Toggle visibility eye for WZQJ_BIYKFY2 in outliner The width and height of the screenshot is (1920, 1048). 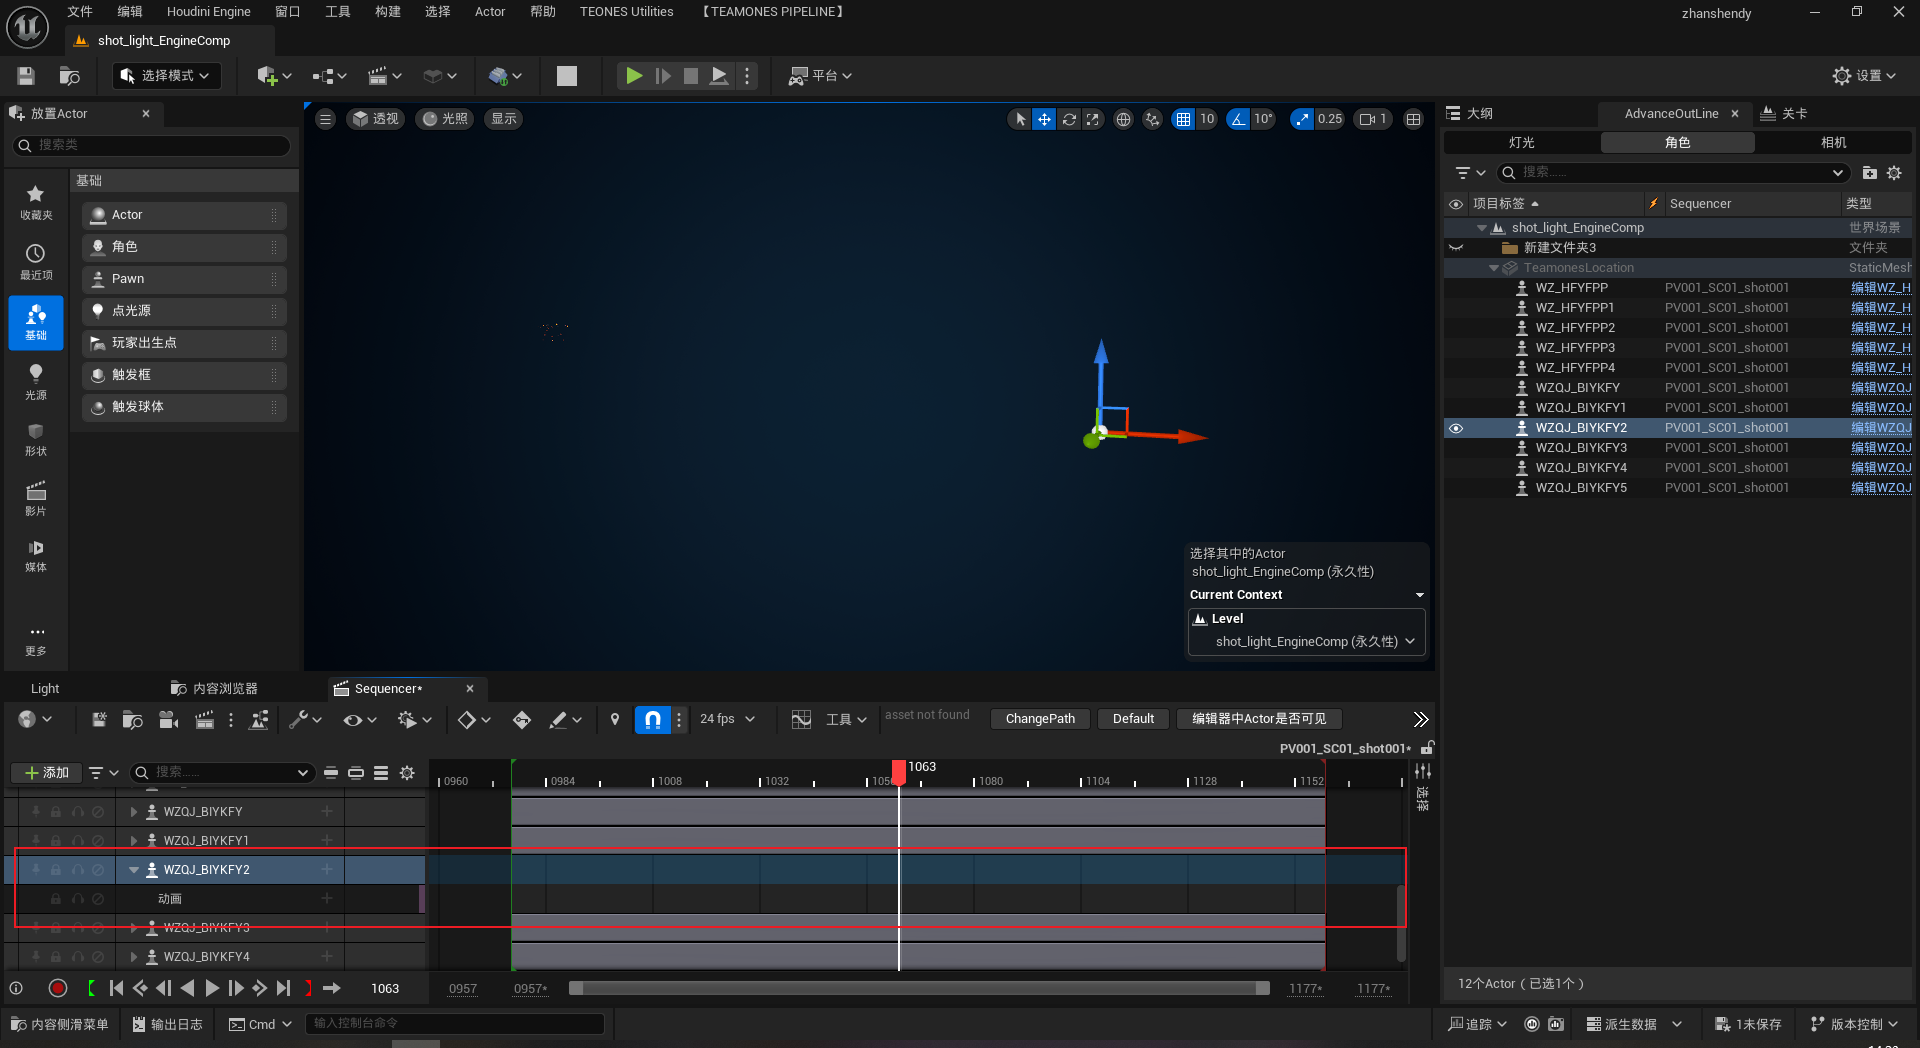[x=1456, y=428]
